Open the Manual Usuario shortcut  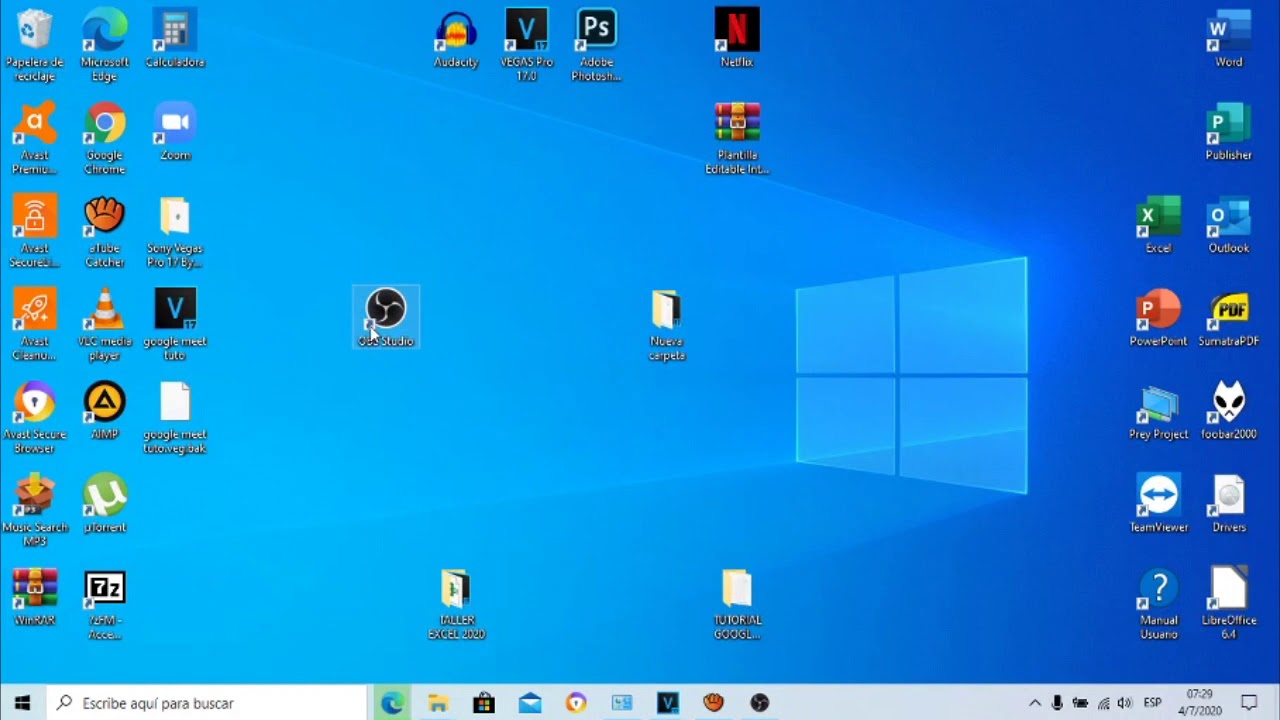click(x=1158, y=603)
